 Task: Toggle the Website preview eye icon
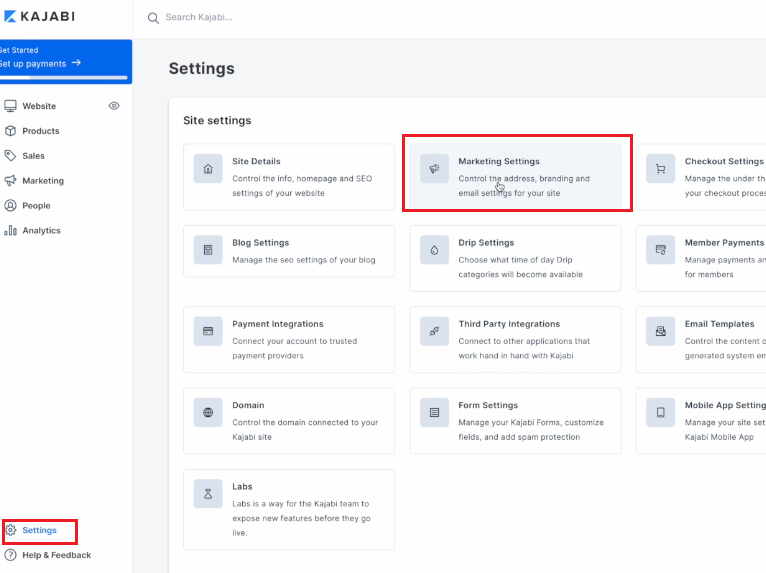click(114, 106)
